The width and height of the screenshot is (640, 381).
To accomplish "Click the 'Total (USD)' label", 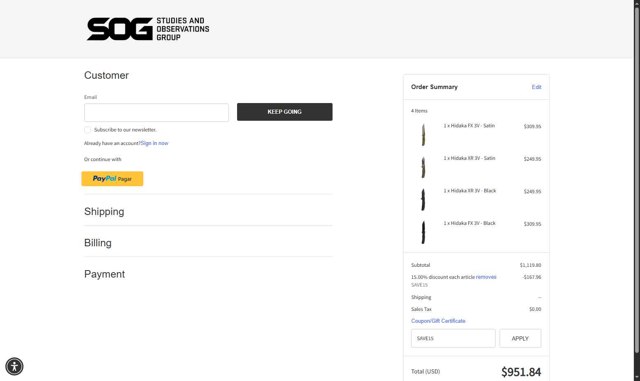I will click(x=425, y=372).
